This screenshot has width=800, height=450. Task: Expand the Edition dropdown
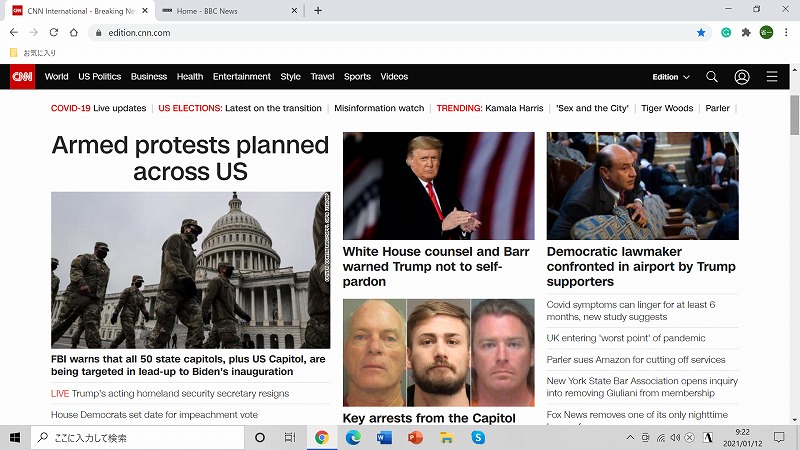click(671, 77)
